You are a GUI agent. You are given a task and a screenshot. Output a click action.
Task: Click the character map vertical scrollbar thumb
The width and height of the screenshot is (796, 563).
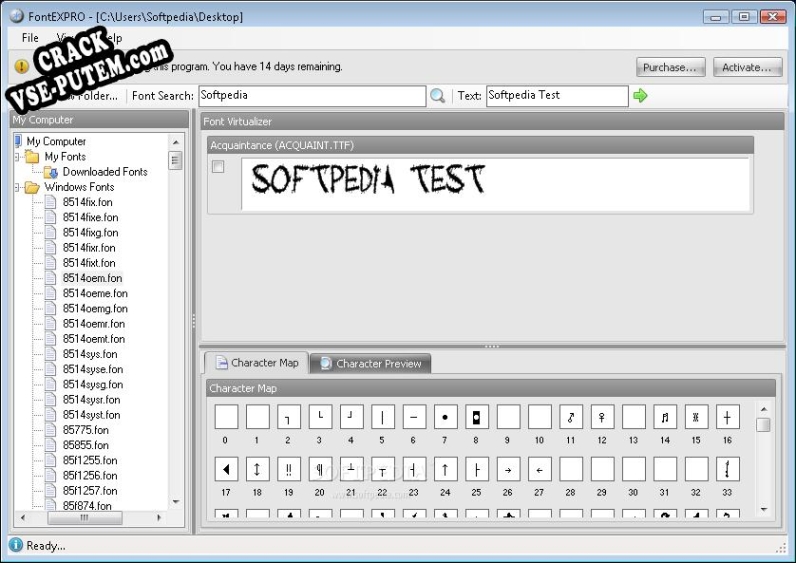(764, 425)
